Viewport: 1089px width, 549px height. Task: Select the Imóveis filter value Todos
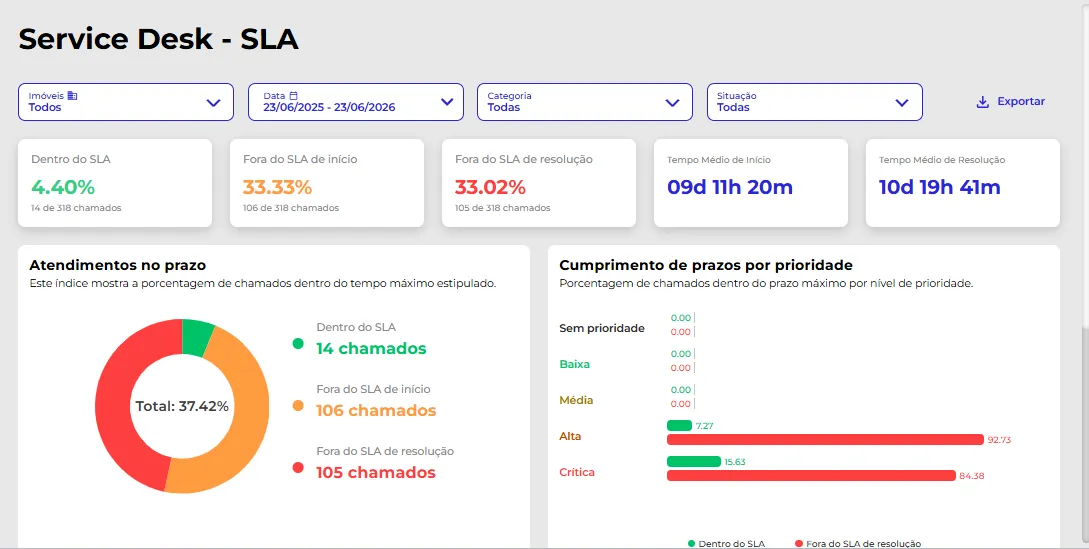click(x=44, y=108)
